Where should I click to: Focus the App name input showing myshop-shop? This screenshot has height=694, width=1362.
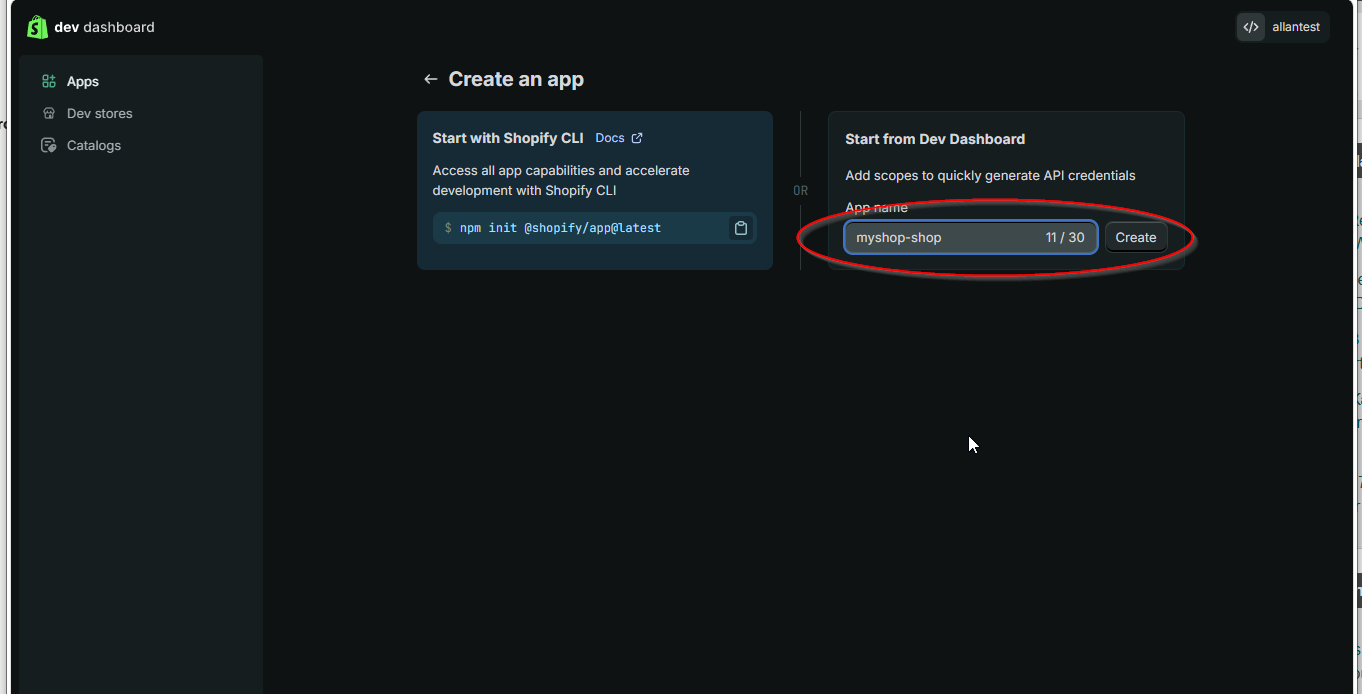click(940, 237)
